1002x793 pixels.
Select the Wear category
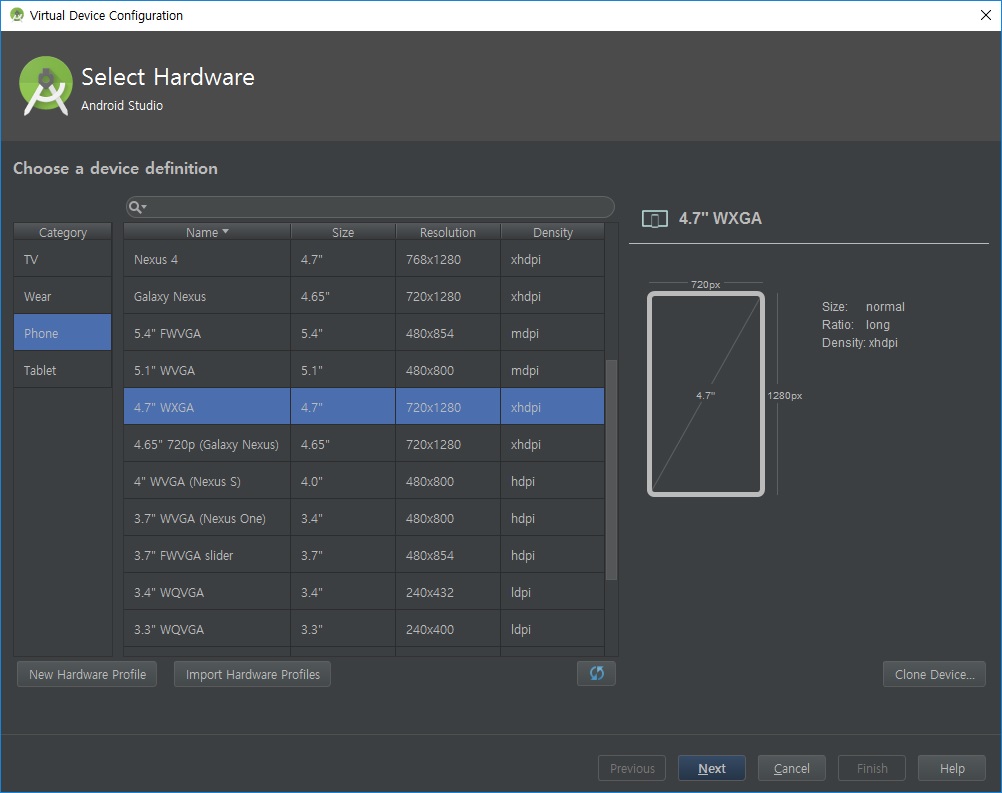pos(63,296)
